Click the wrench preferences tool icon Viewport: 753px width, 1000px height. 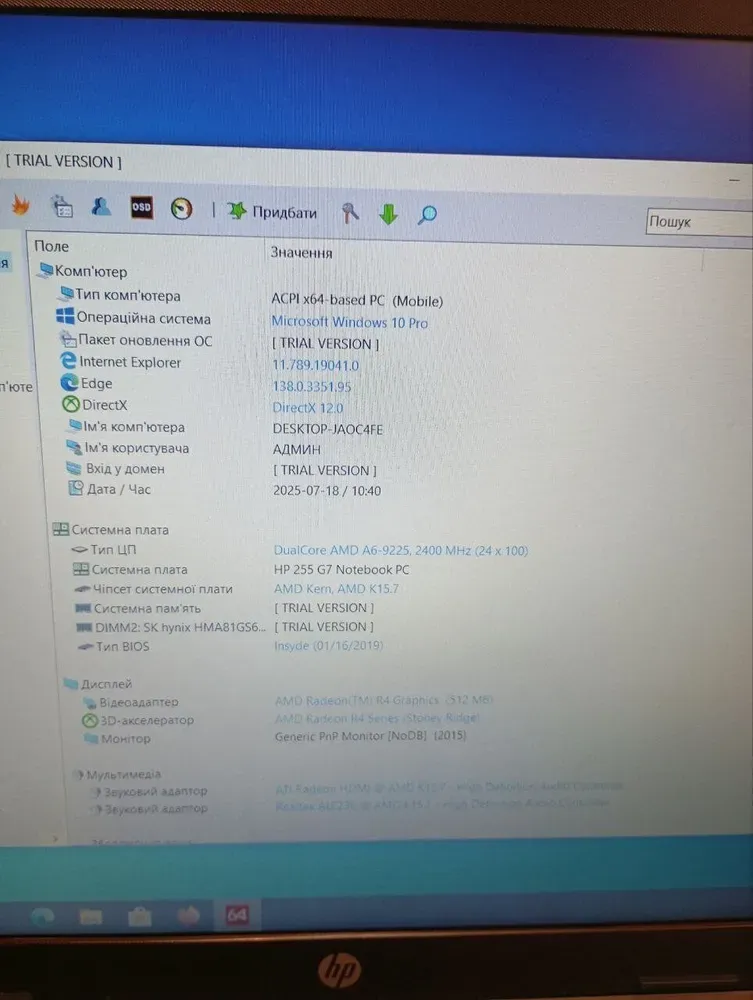(350, 213)
